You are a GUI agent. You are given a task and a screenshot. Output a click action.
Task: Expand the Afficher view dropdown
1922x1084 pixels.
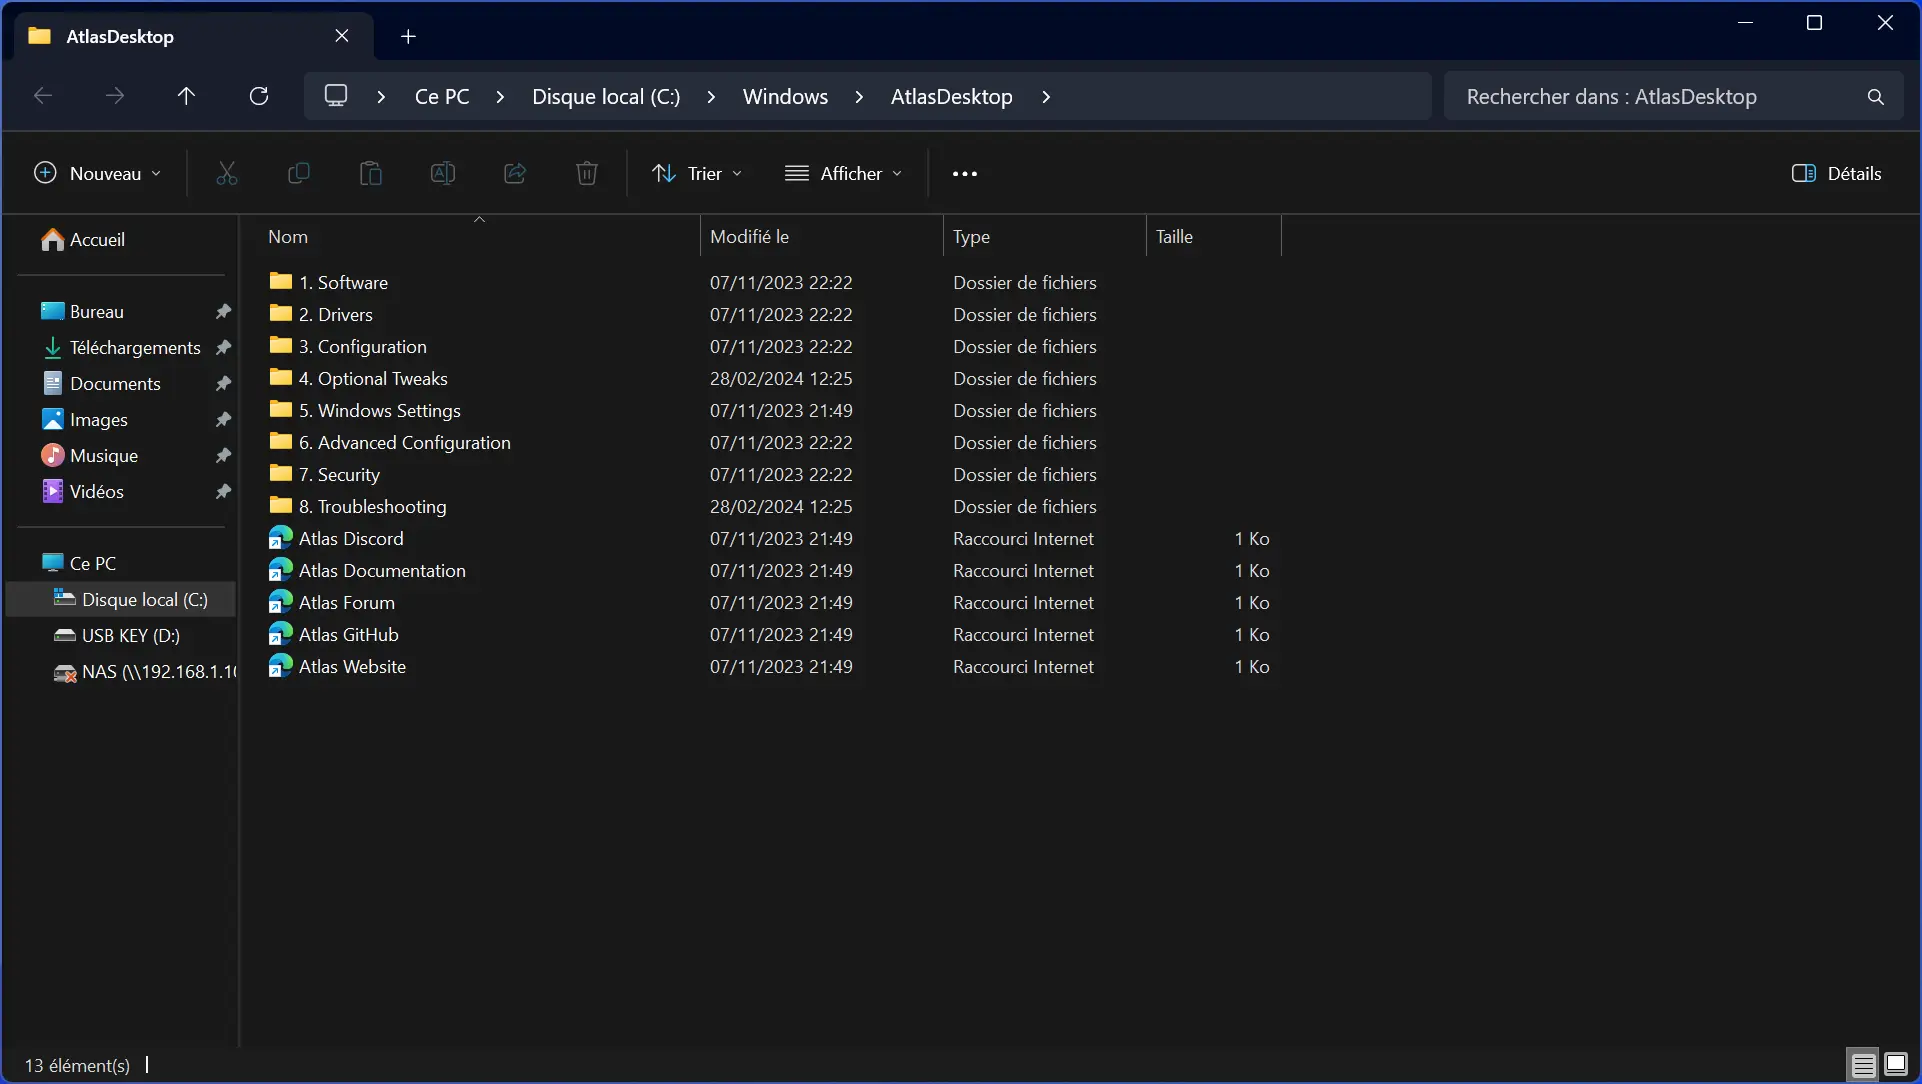click(x=843, y=174)
